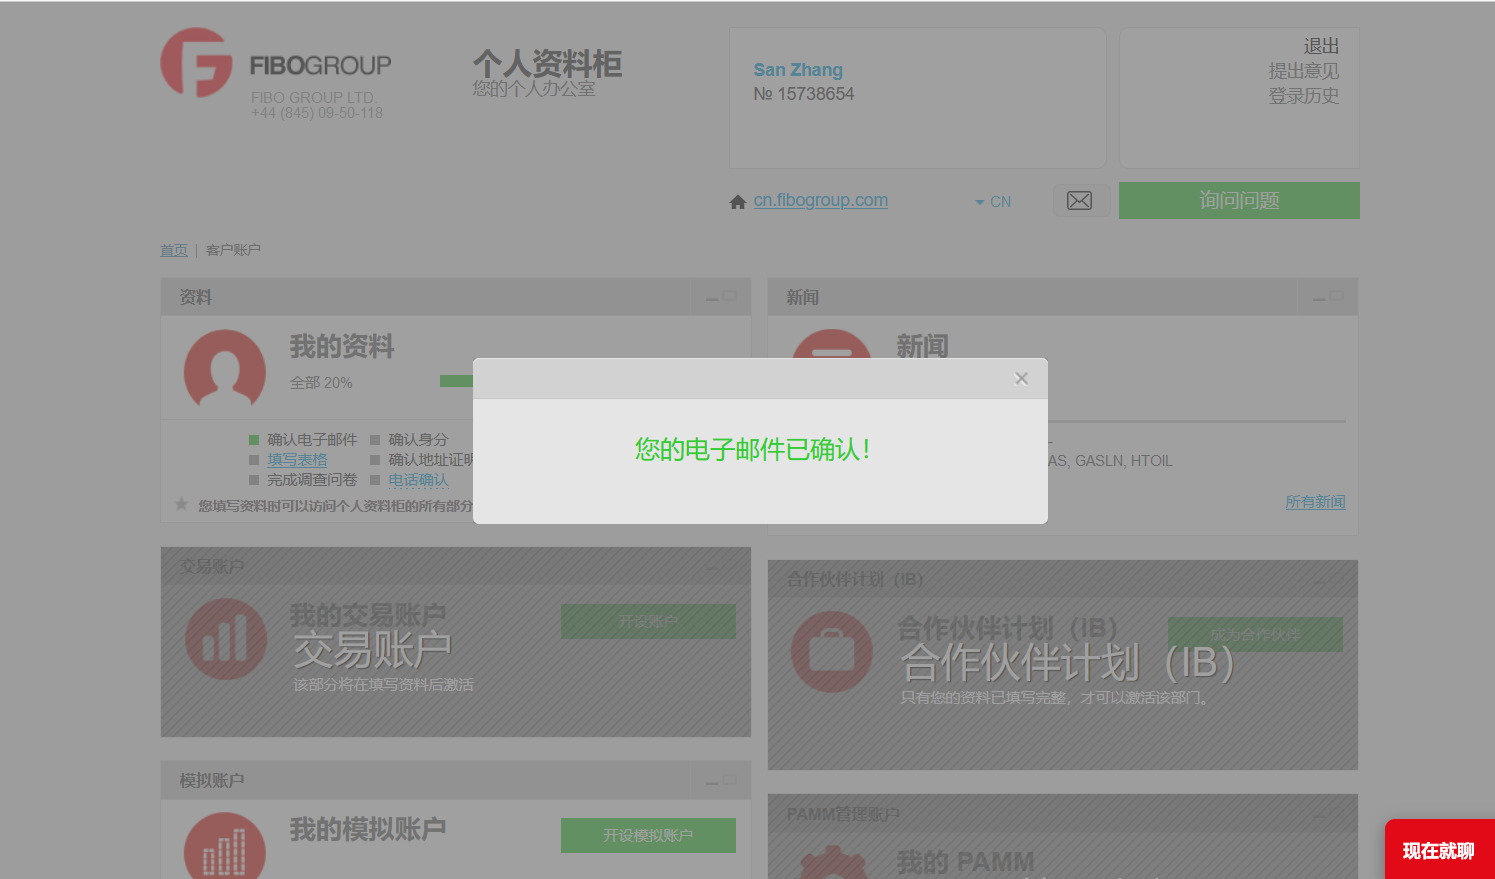This screenshot has width=1495, height=879.
Task: Click the home icon beside cn.fibogroup.com
Action: click(x=738, y=202)
